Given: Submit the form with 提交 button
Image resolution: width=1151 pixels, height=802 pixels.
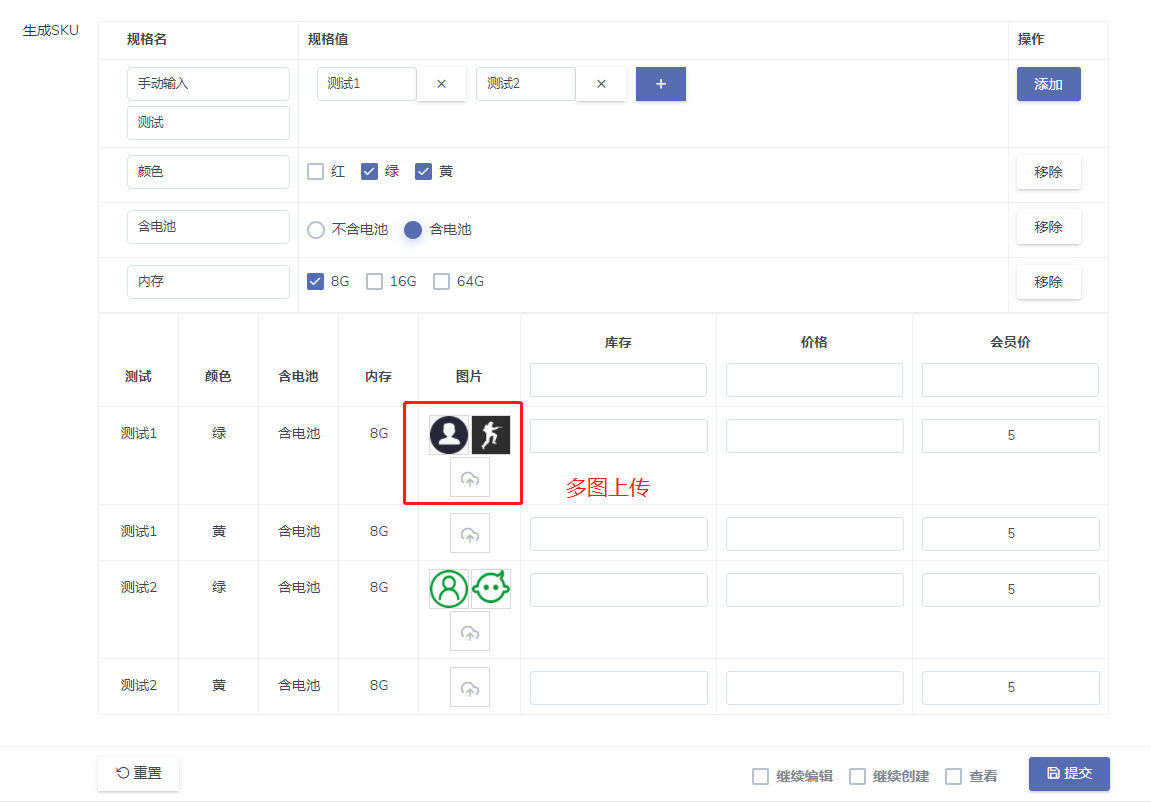Looking at the screenshot, I should click(1069, 773).
